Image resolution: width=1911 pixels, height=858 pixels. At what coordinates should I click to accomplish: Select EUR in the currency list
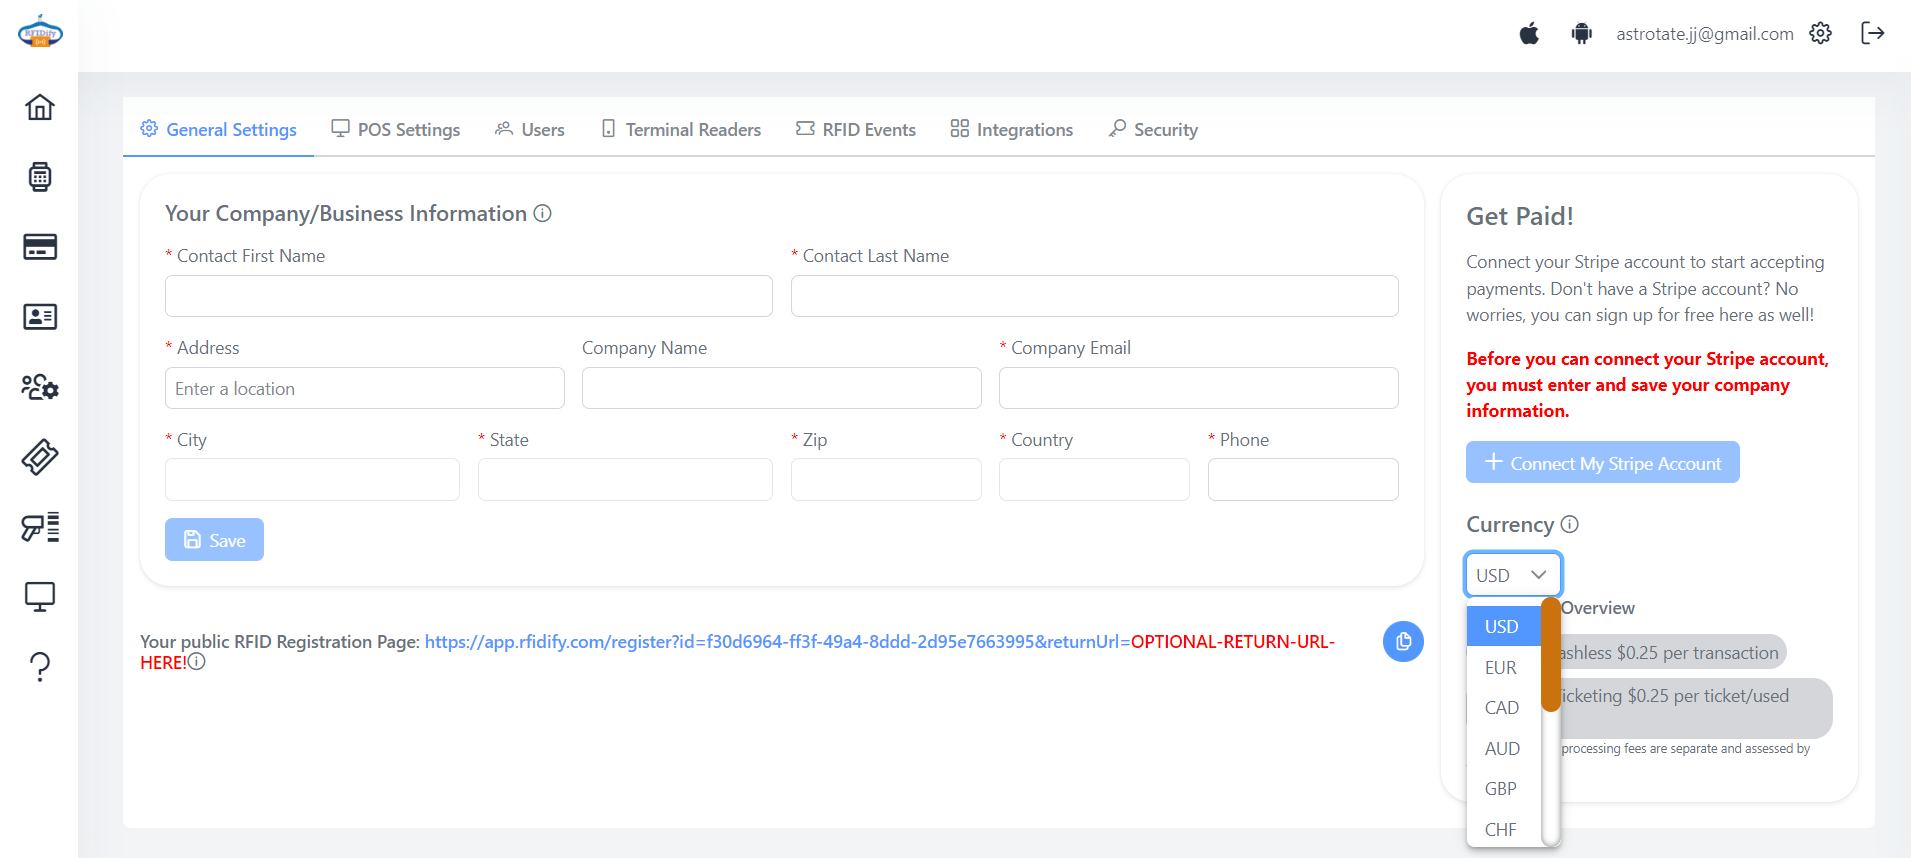(x=1503, y=667)
